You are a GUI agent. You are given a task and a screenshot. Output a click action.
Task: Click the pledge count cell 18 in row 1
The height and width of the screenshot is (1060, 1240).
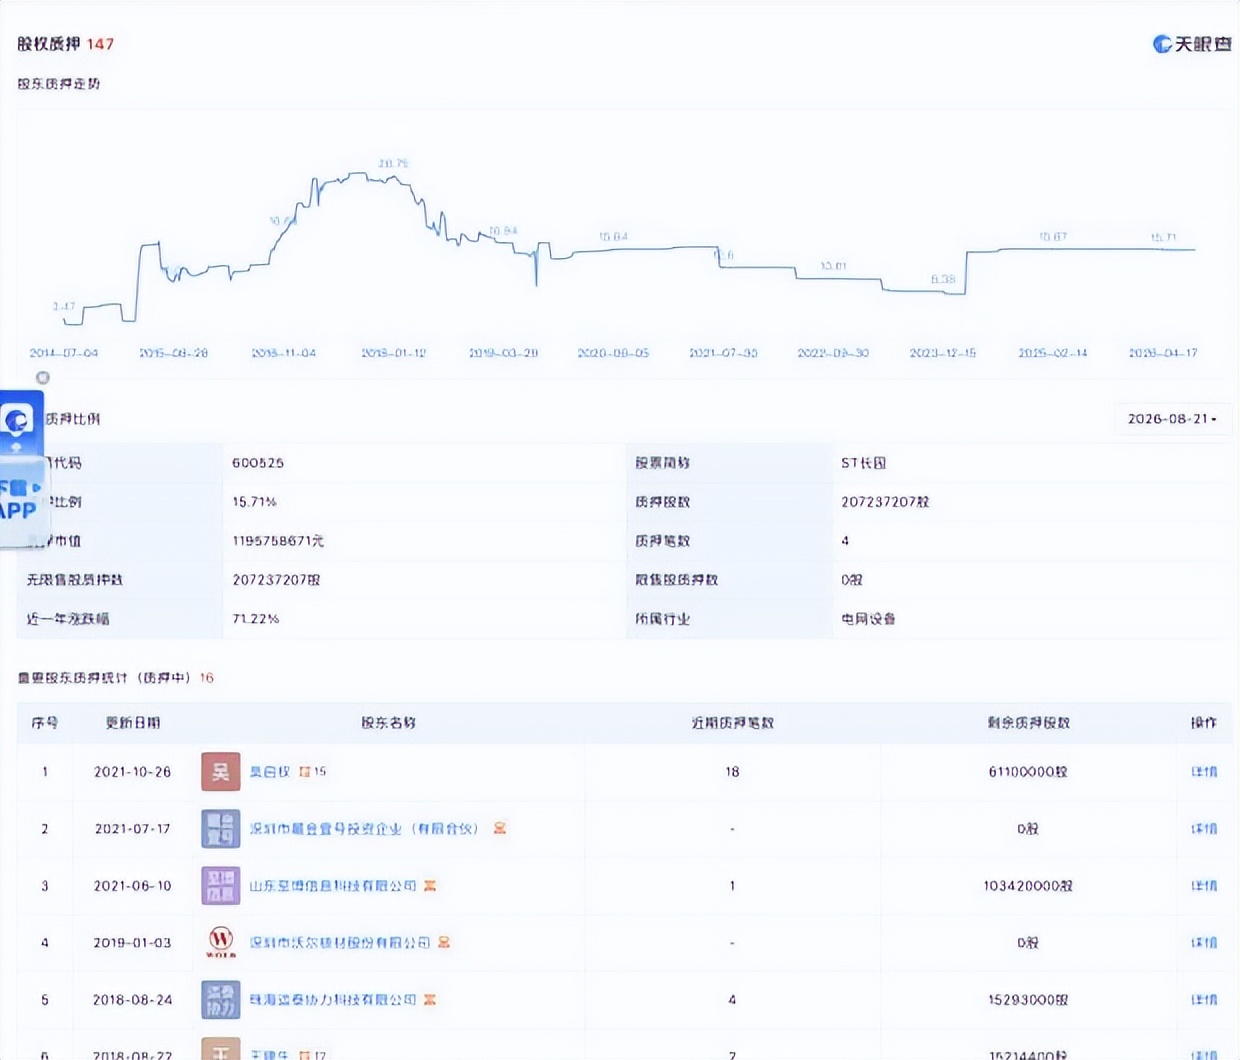pyautogui.click(x=732, y=772)
